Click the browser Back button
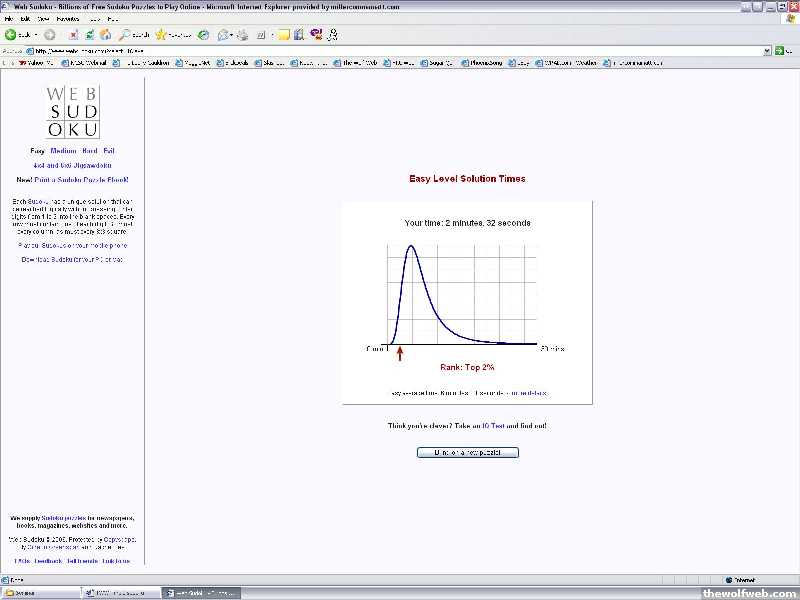 click(x=18, y=35)
